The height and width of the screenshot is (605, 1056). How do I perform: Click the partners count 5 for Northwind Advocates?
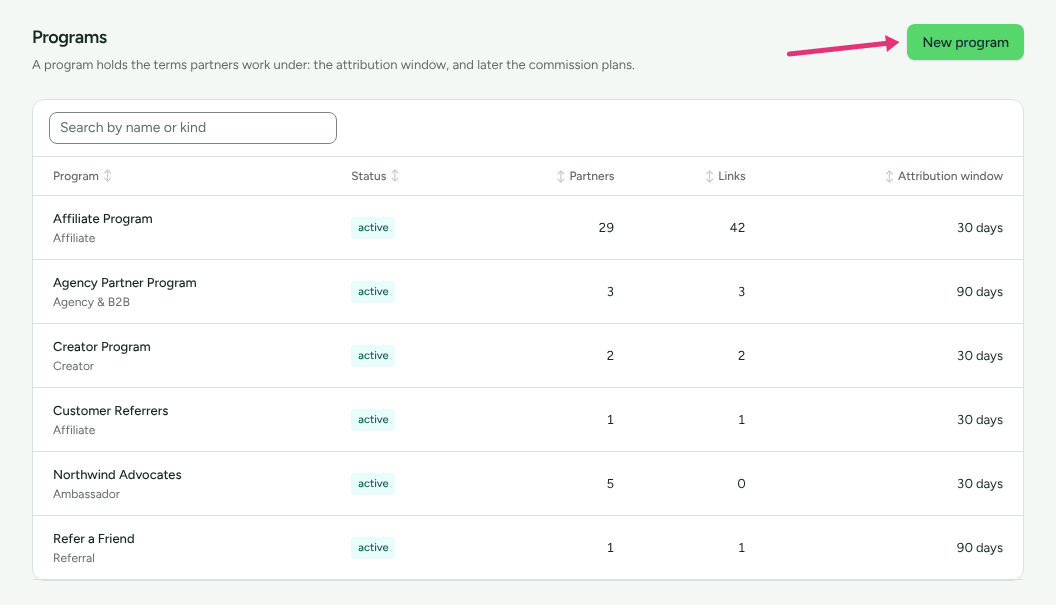[610, 484]
